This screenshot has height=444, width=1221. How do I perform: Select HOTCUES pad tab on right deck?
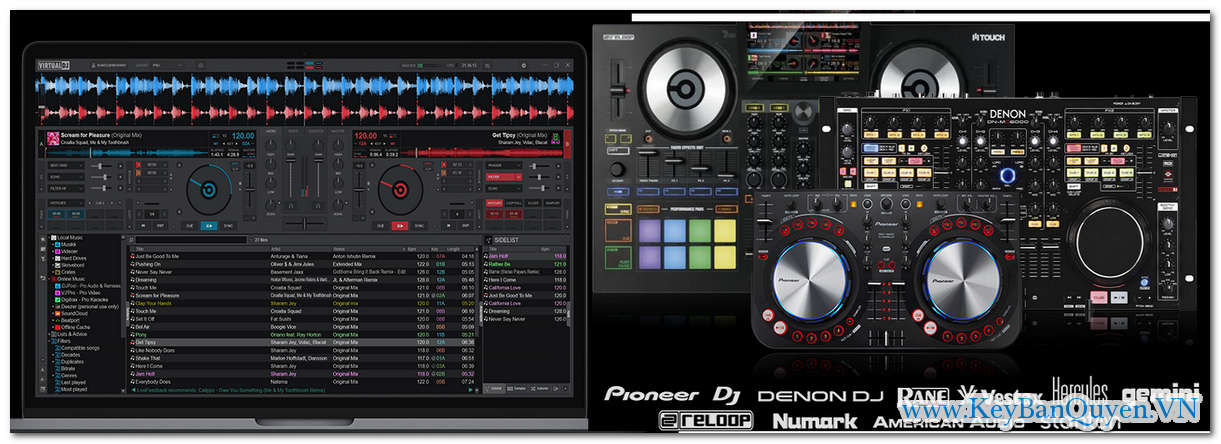pyautogui.click(x=494, y=203)
